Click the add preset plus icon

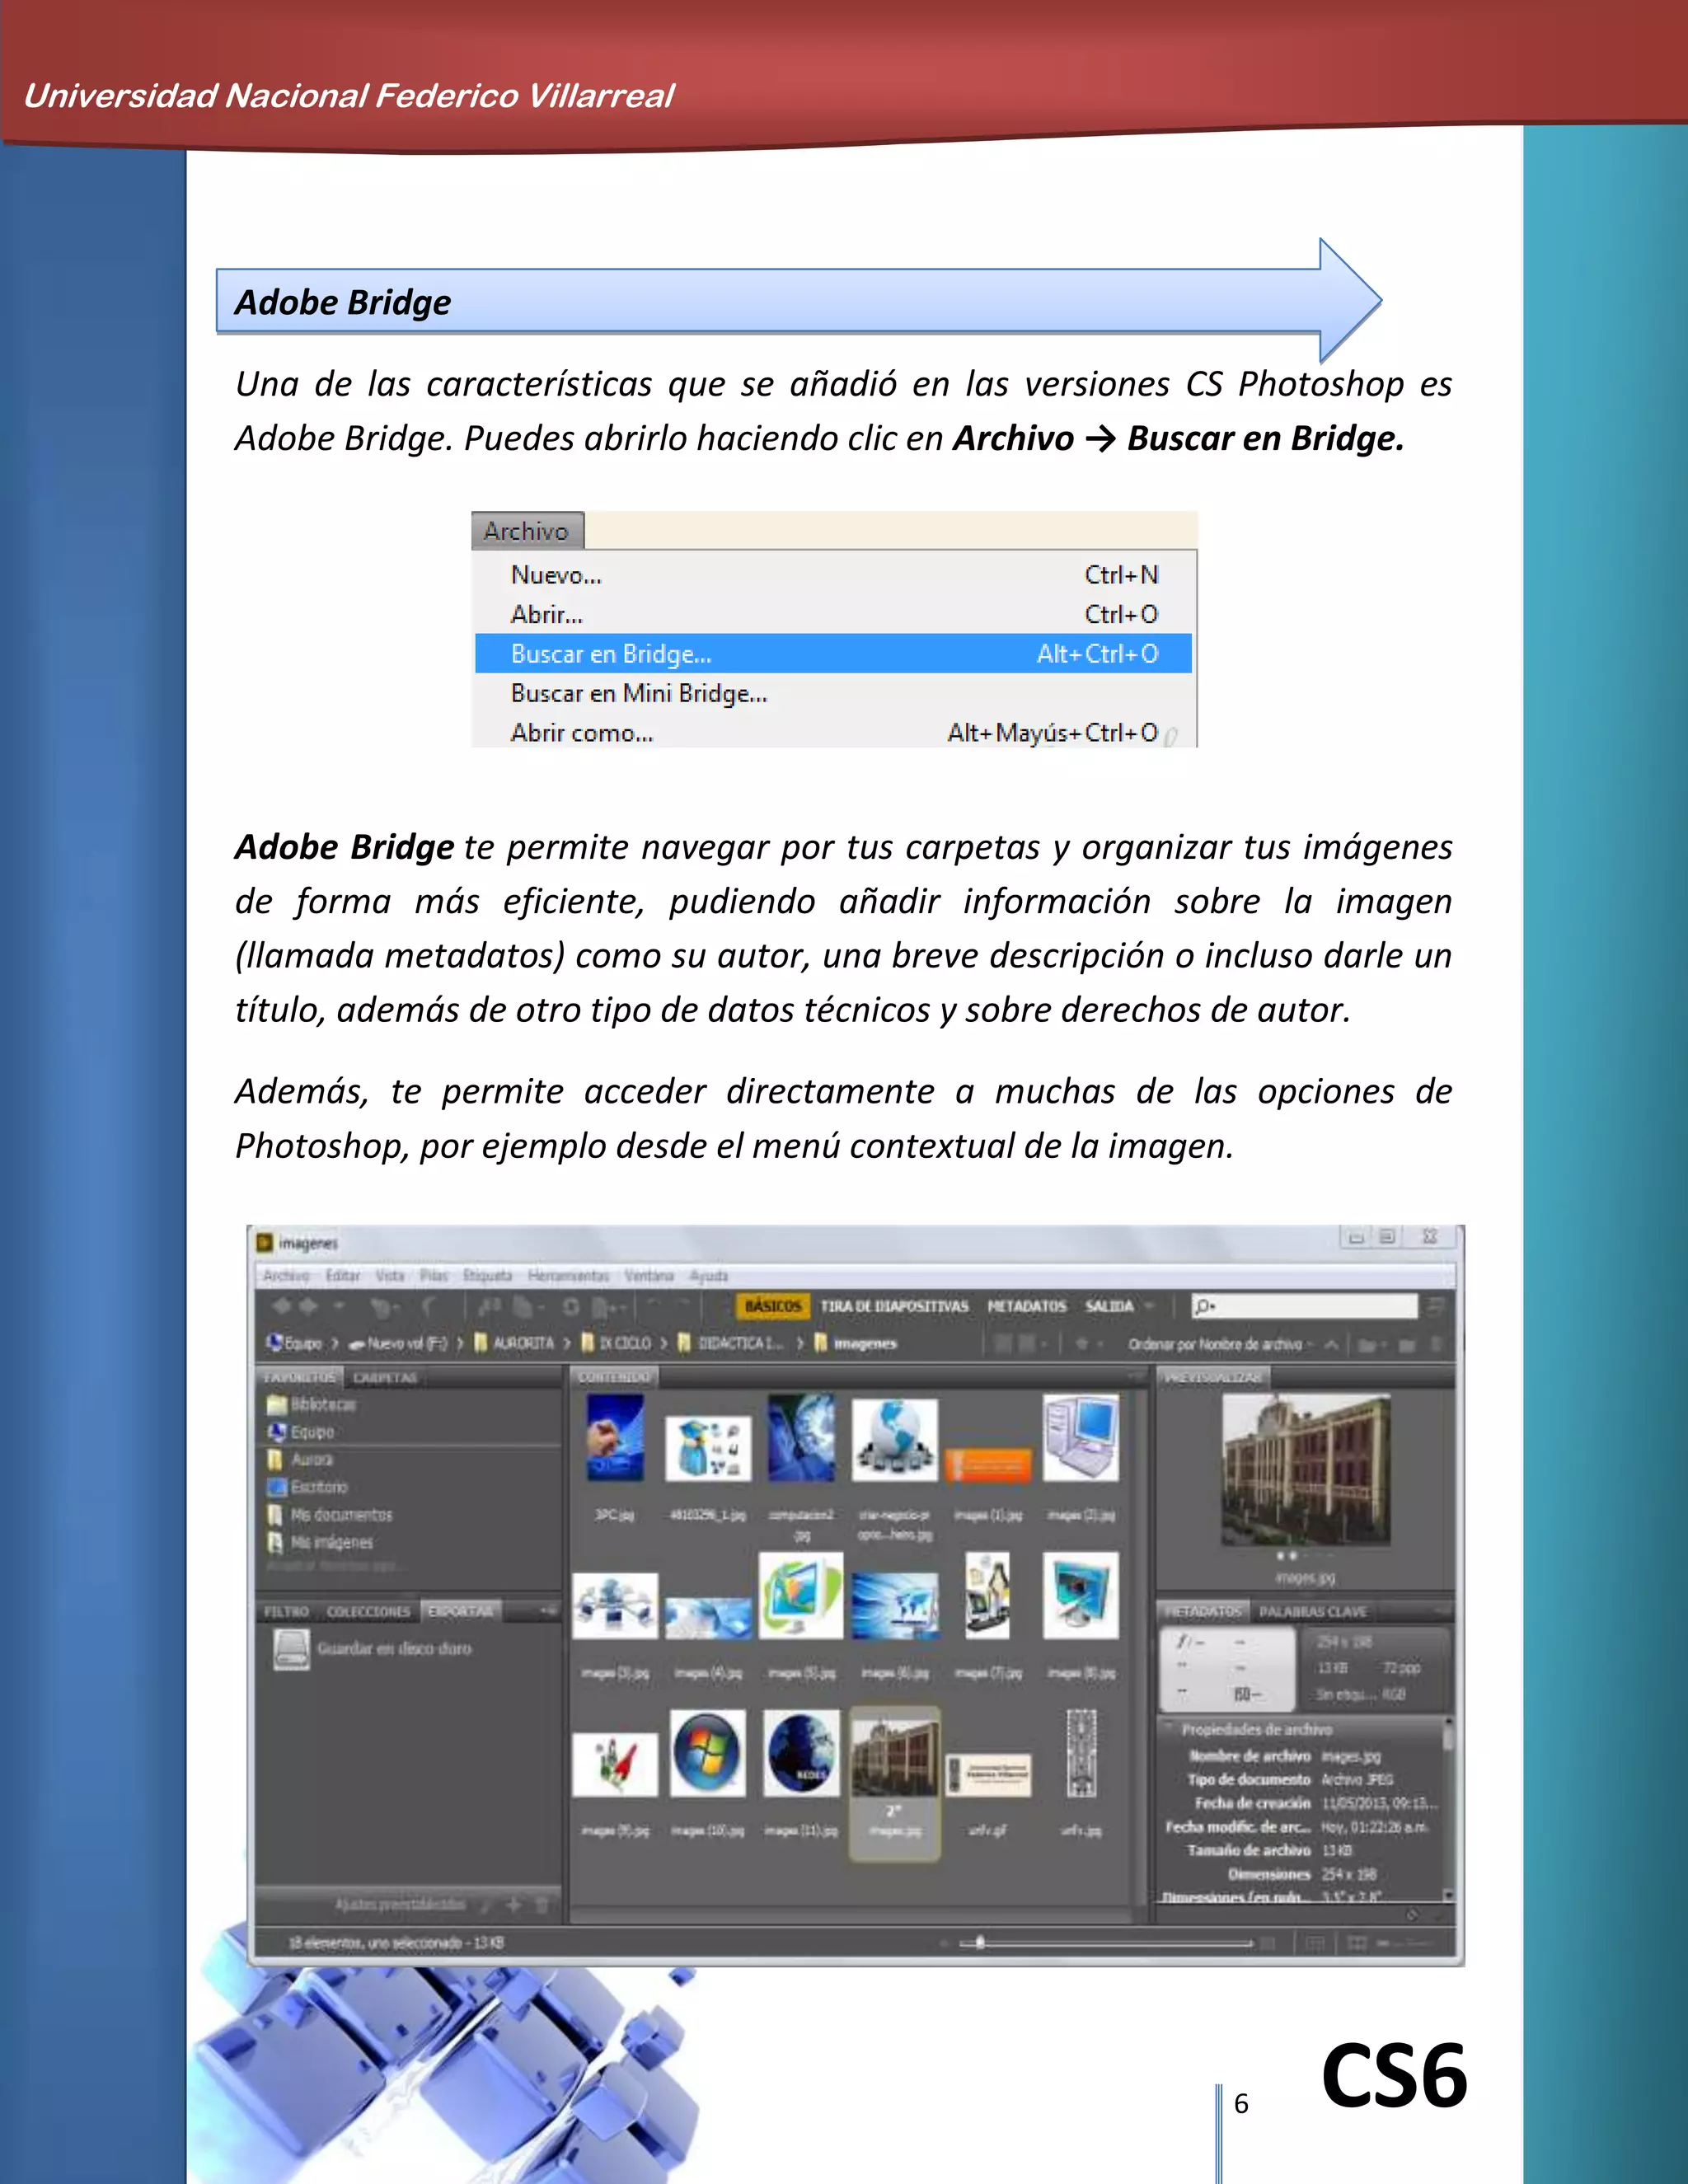(x=513, y=1905)
